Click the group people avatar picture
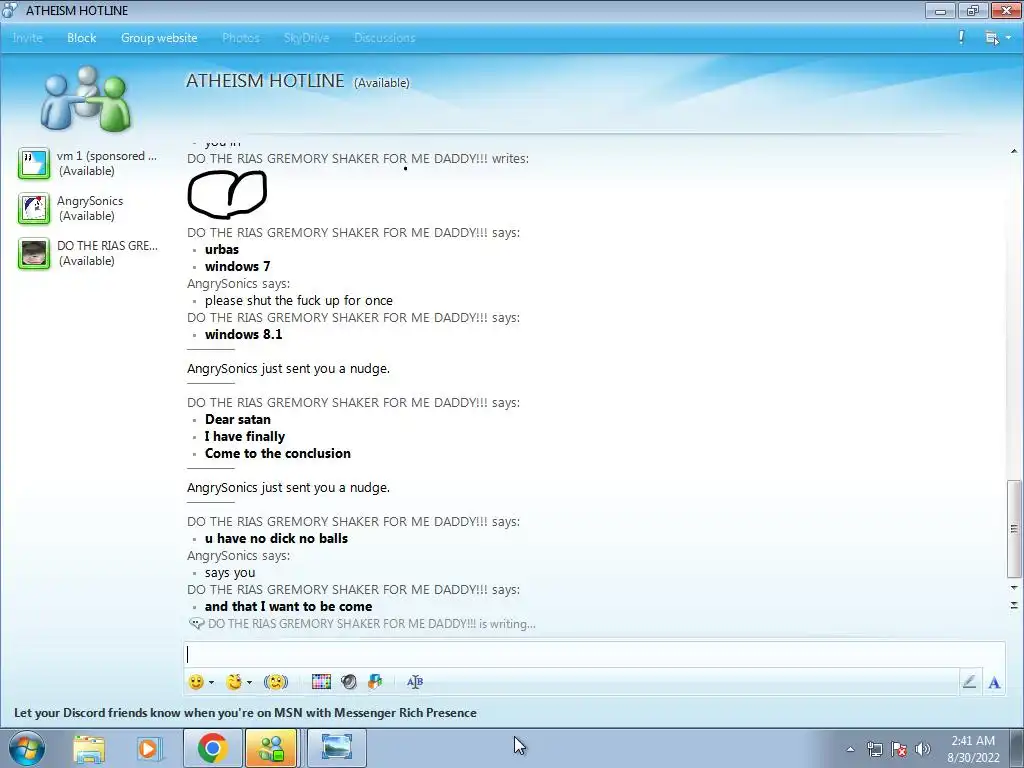Screen dimensions: 1024x768 coord(86,98)
